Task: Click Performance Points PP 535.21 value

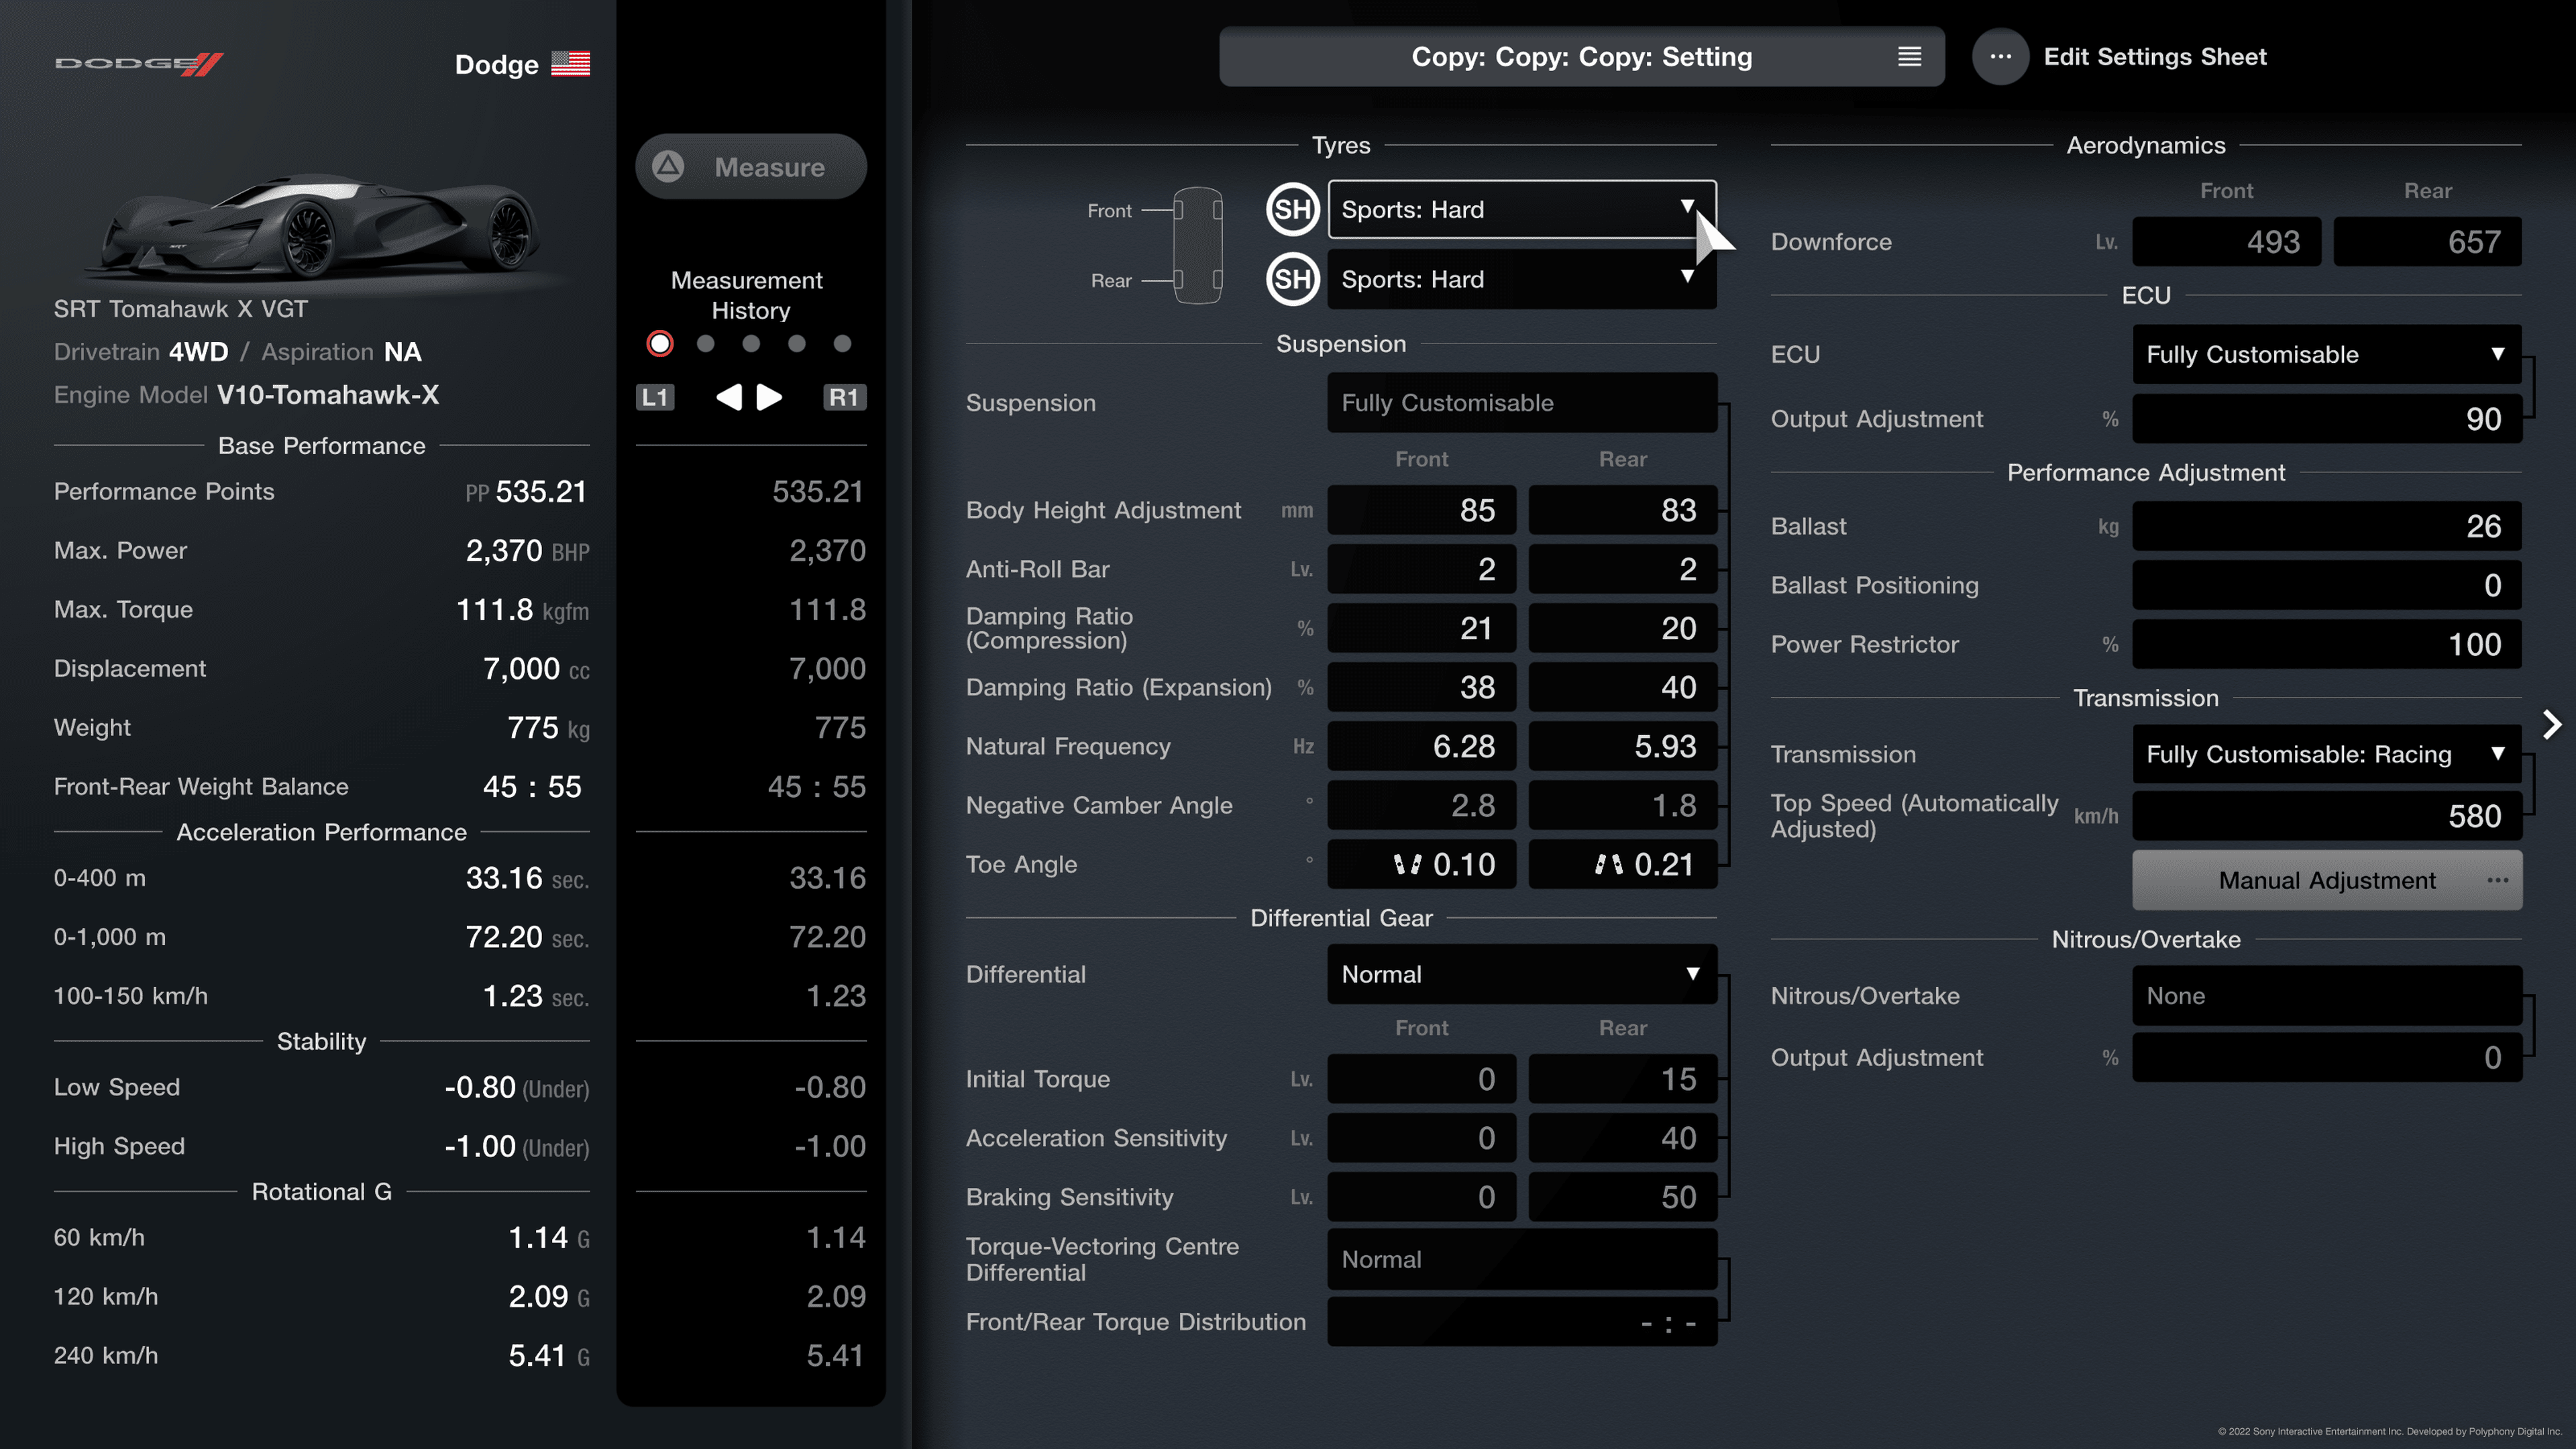Action: coord(526,492)
